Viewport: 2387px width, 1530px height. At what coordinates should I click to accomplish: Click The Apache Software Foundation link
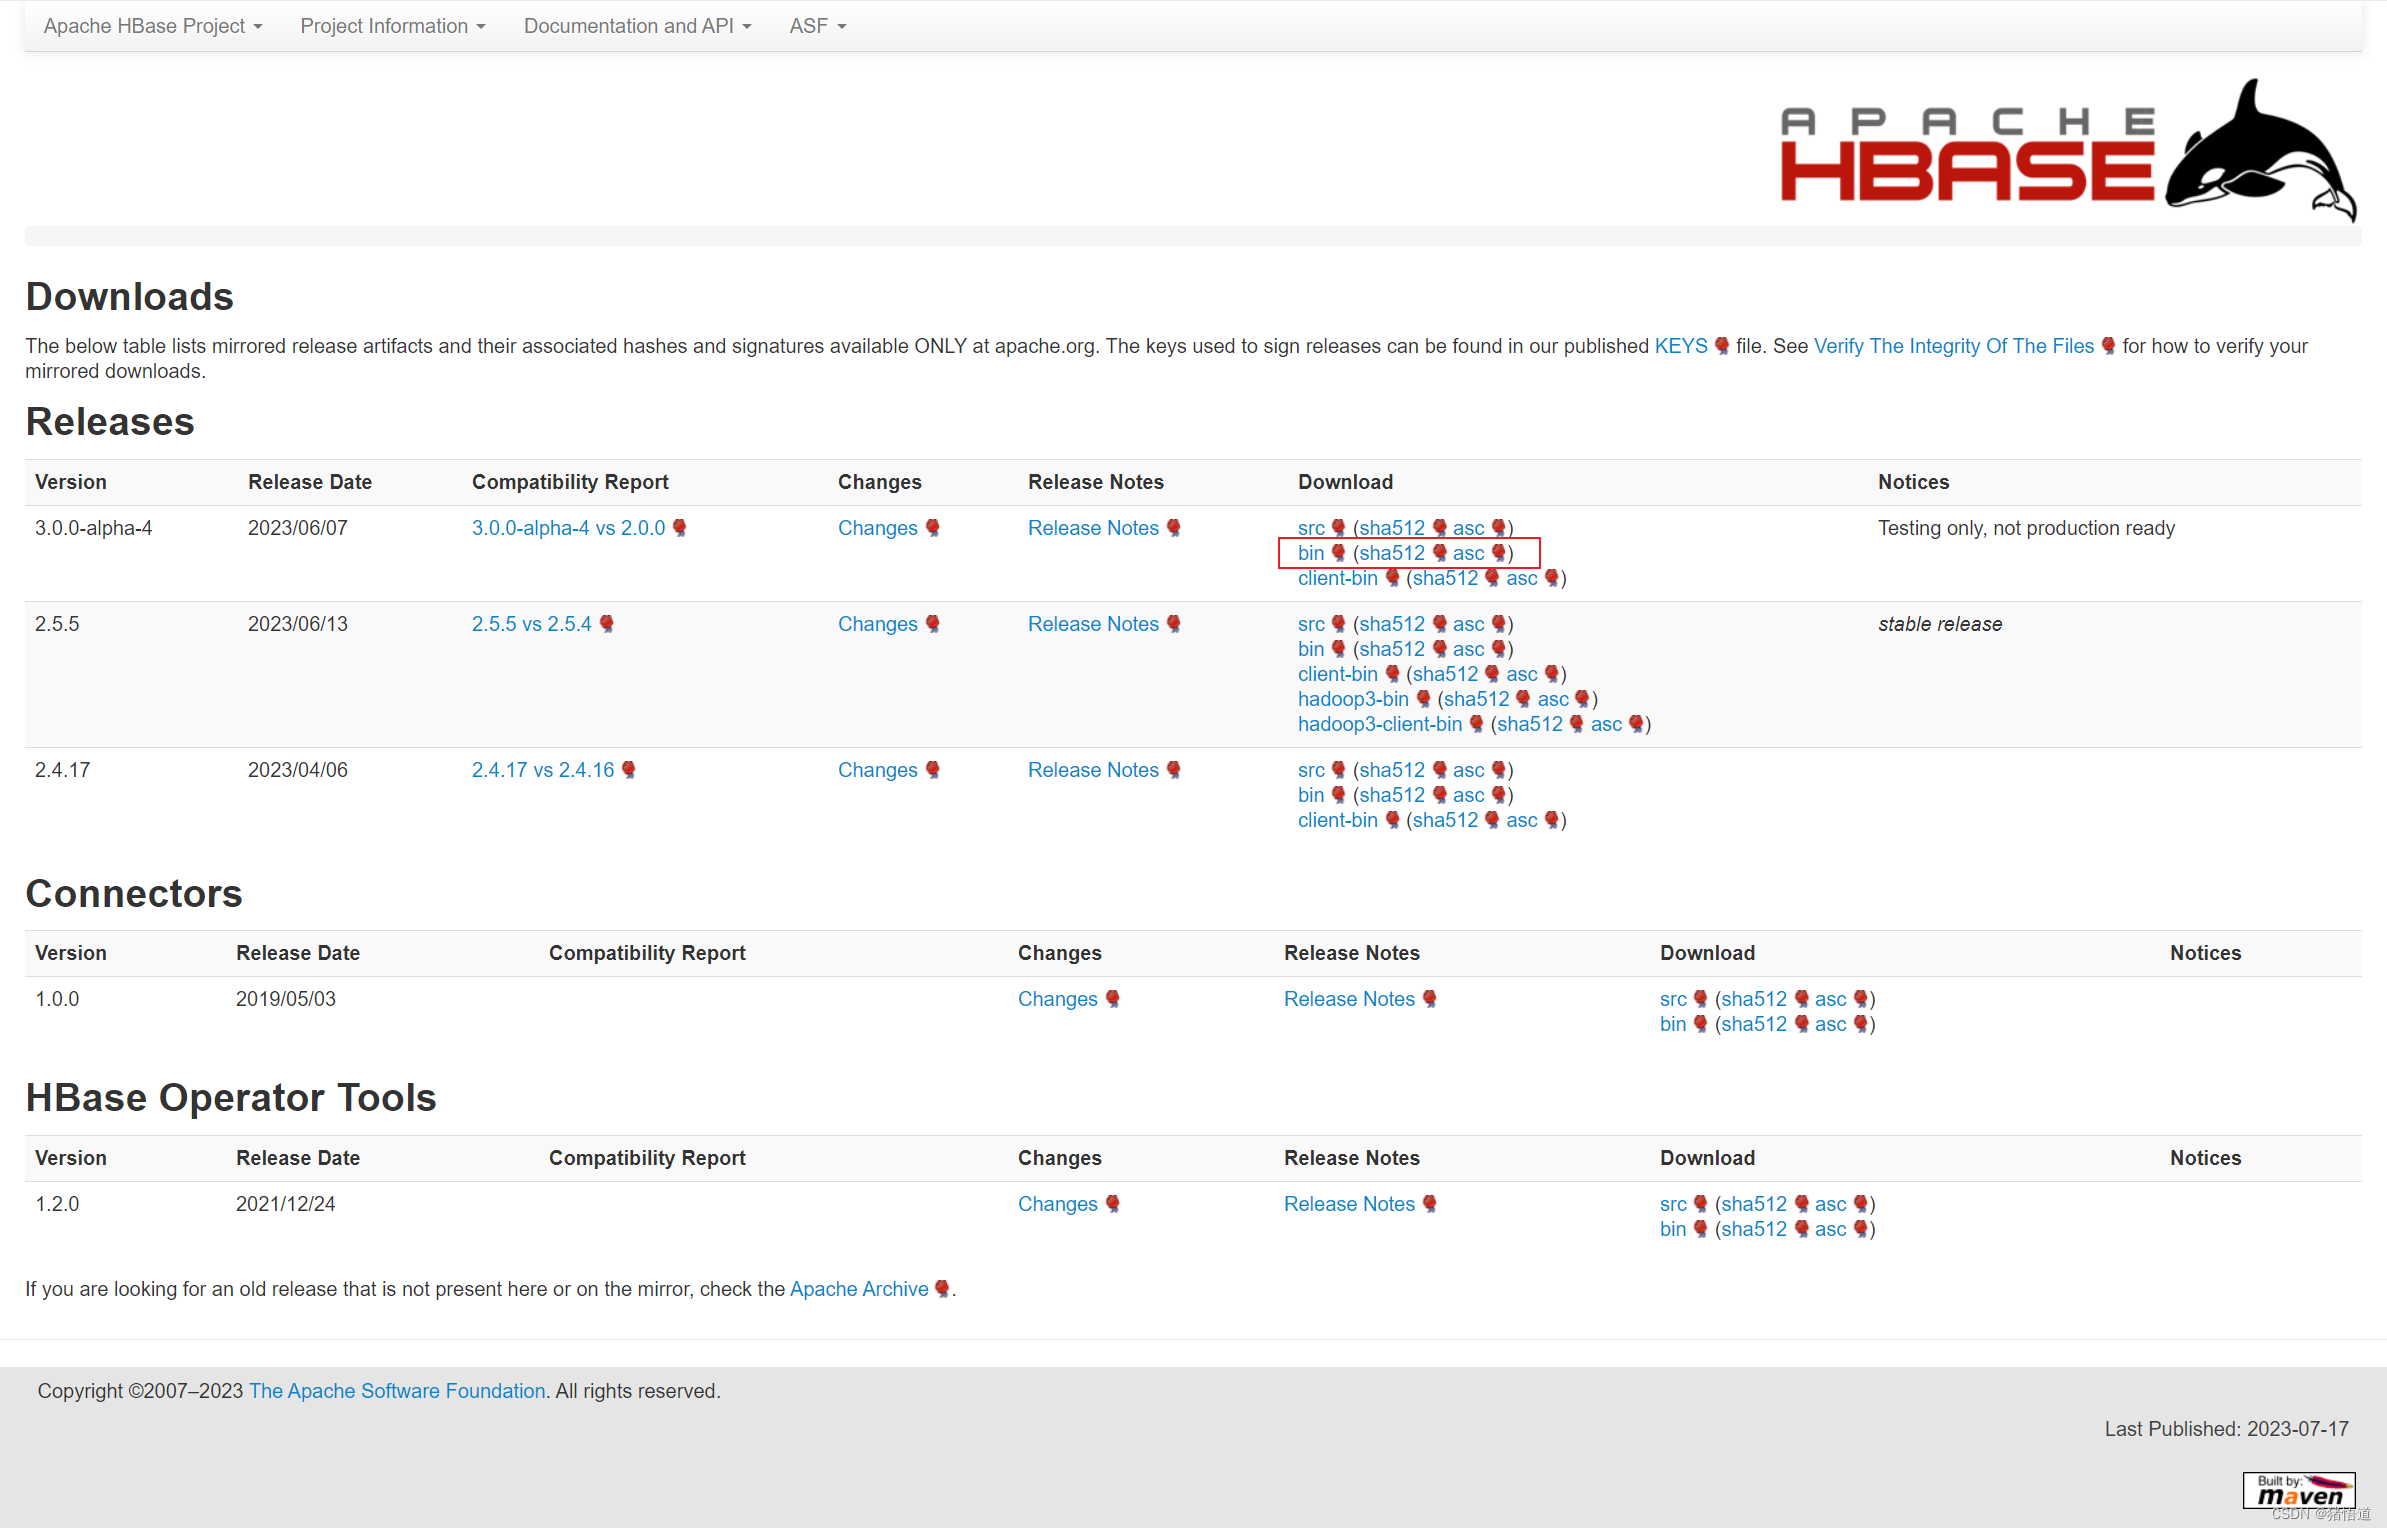tap(397, 1391)
